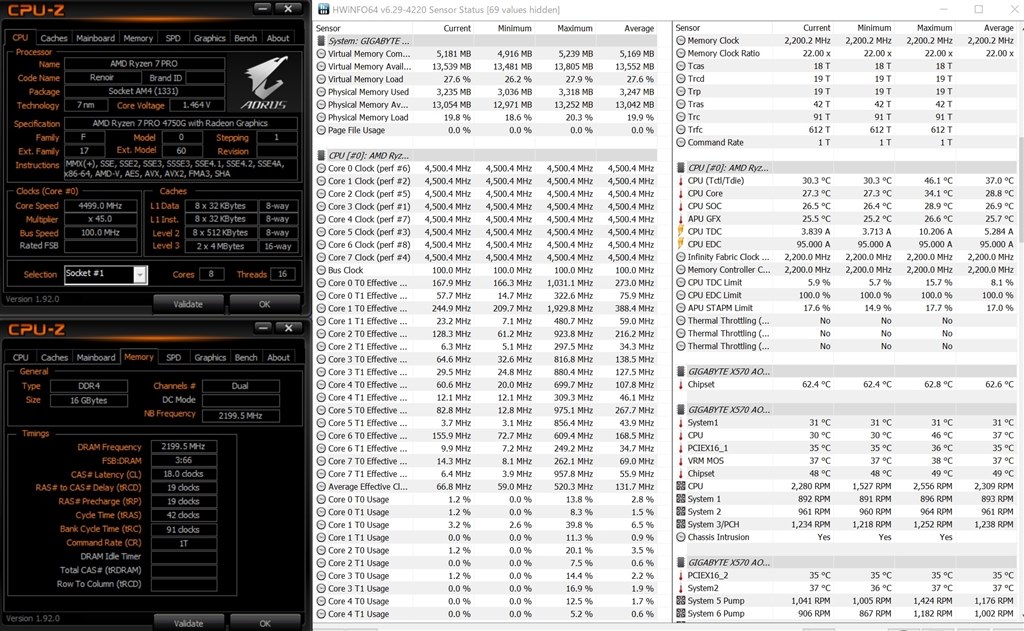Click the Core 0 T0 Usage row icon
Screen dimensions: 1024x631
(x=321, y=500)
